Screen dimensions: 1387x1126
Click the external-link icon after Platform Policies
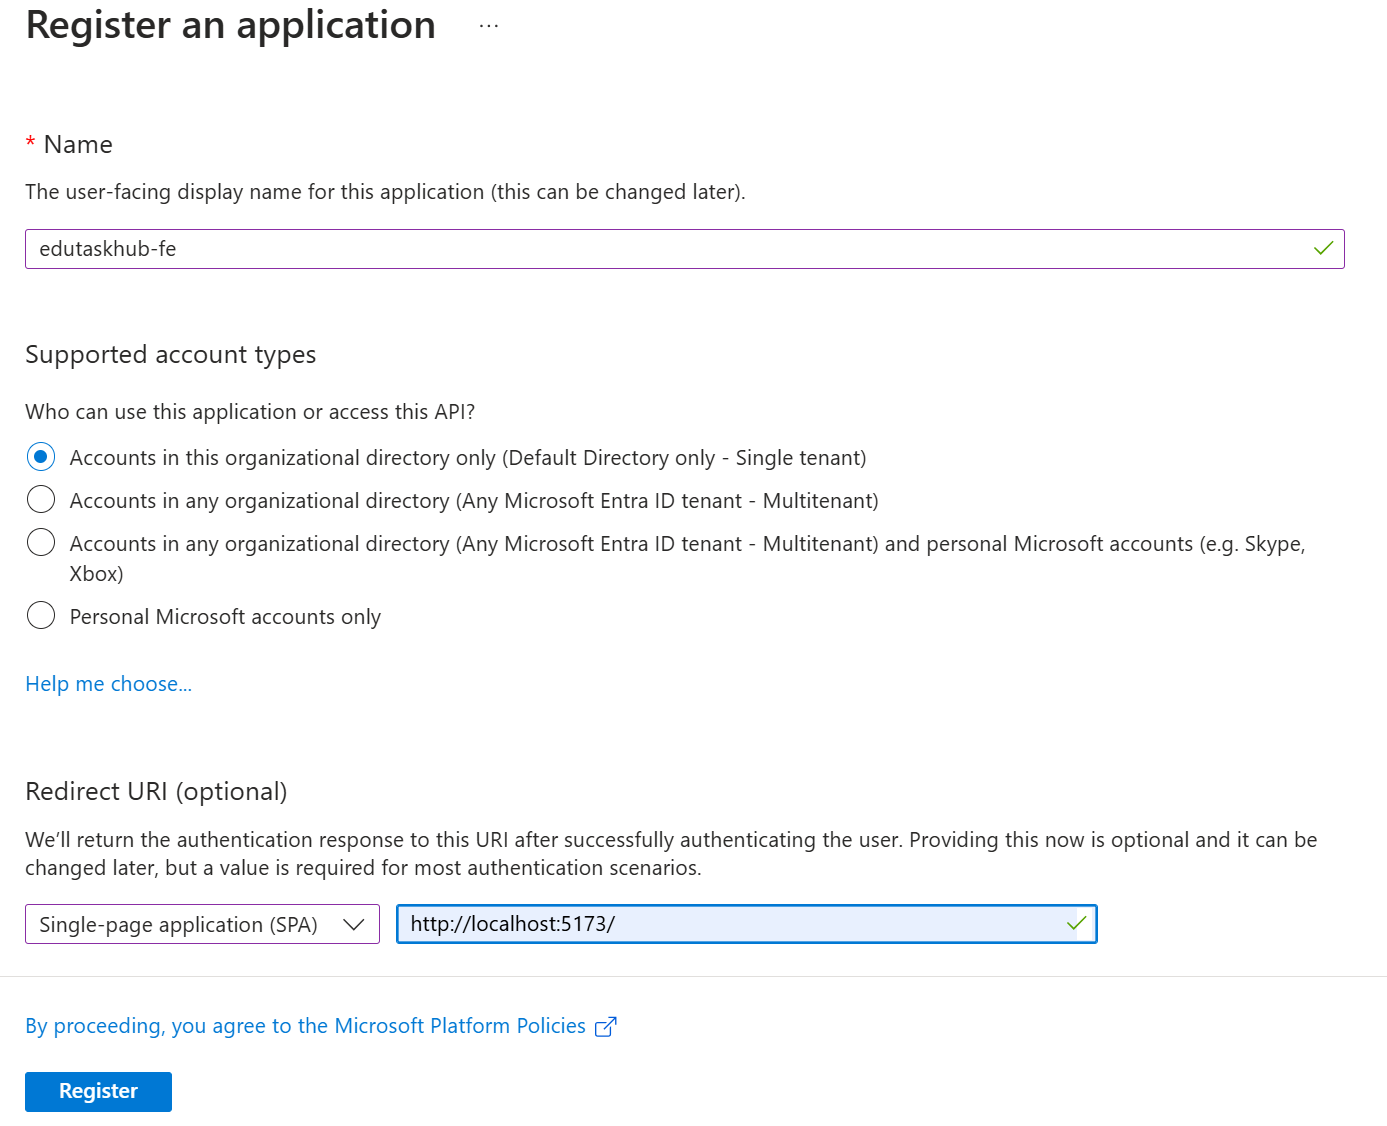[x=605, y=1026]
